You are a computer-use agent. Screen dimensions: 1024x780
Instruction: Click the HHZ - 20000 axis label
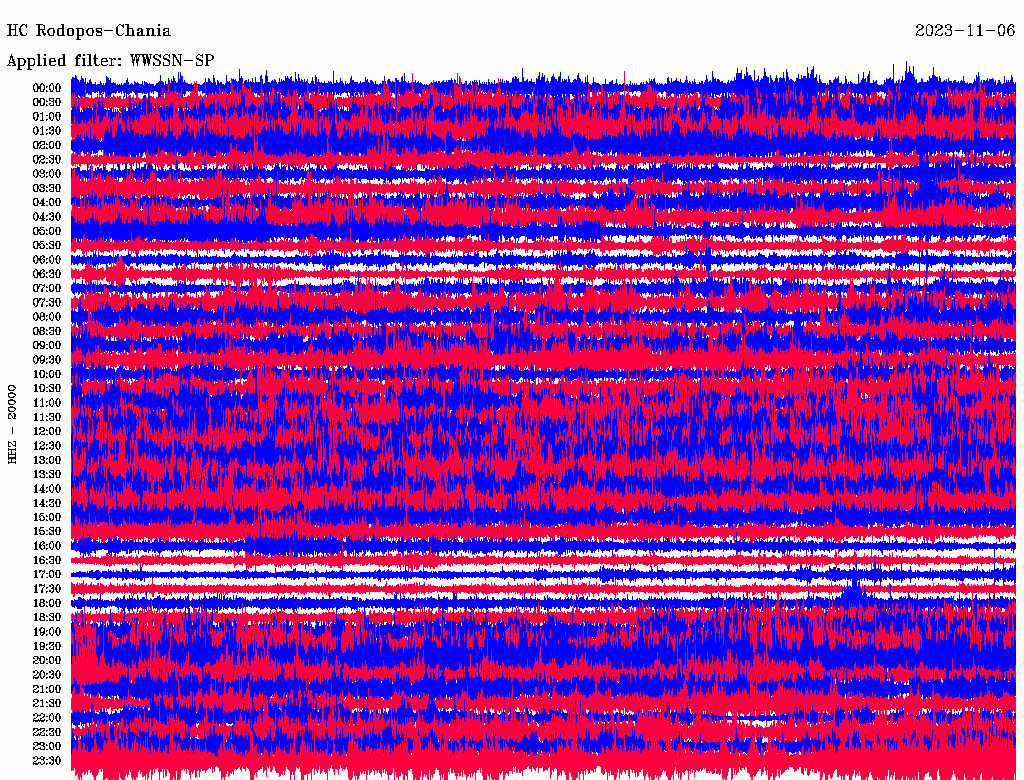click(13, 423)
